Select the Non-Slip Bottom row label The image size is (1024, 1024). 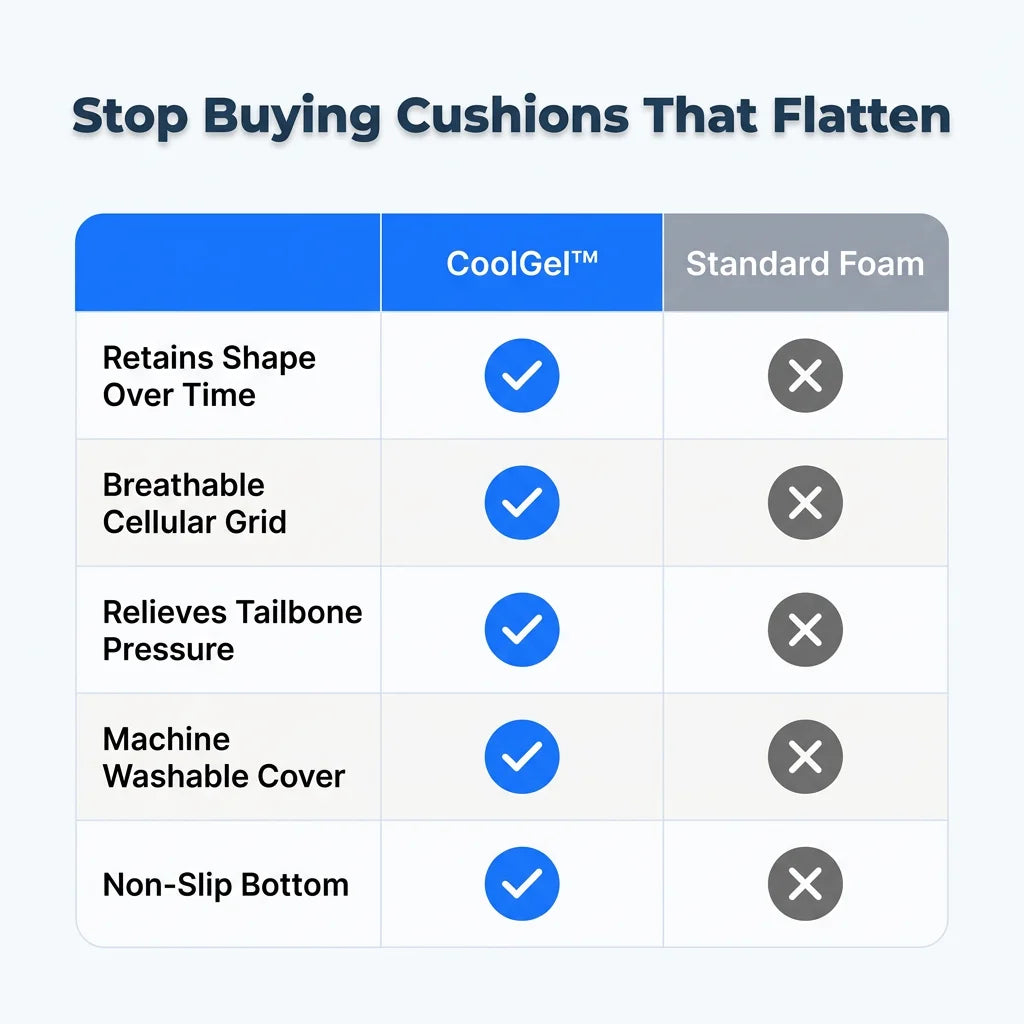[226, 885]
